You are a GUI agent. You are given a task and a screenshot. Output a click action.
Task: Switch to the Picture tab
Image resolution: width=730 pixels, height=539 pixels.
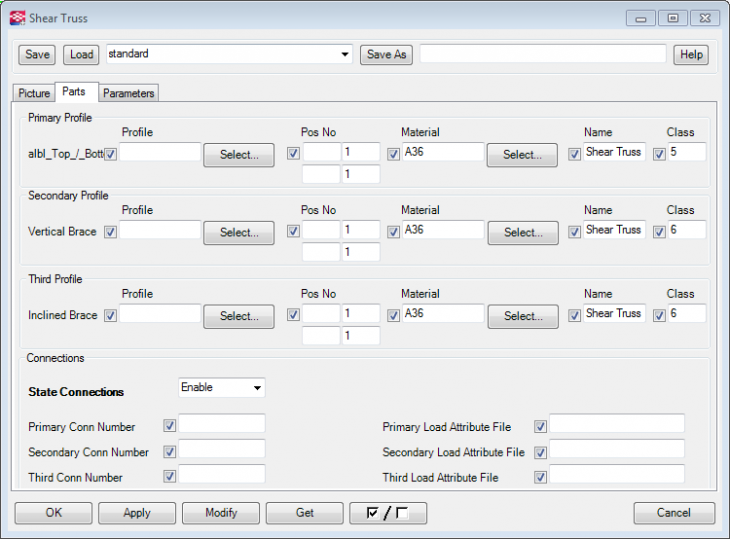point(34,93)
